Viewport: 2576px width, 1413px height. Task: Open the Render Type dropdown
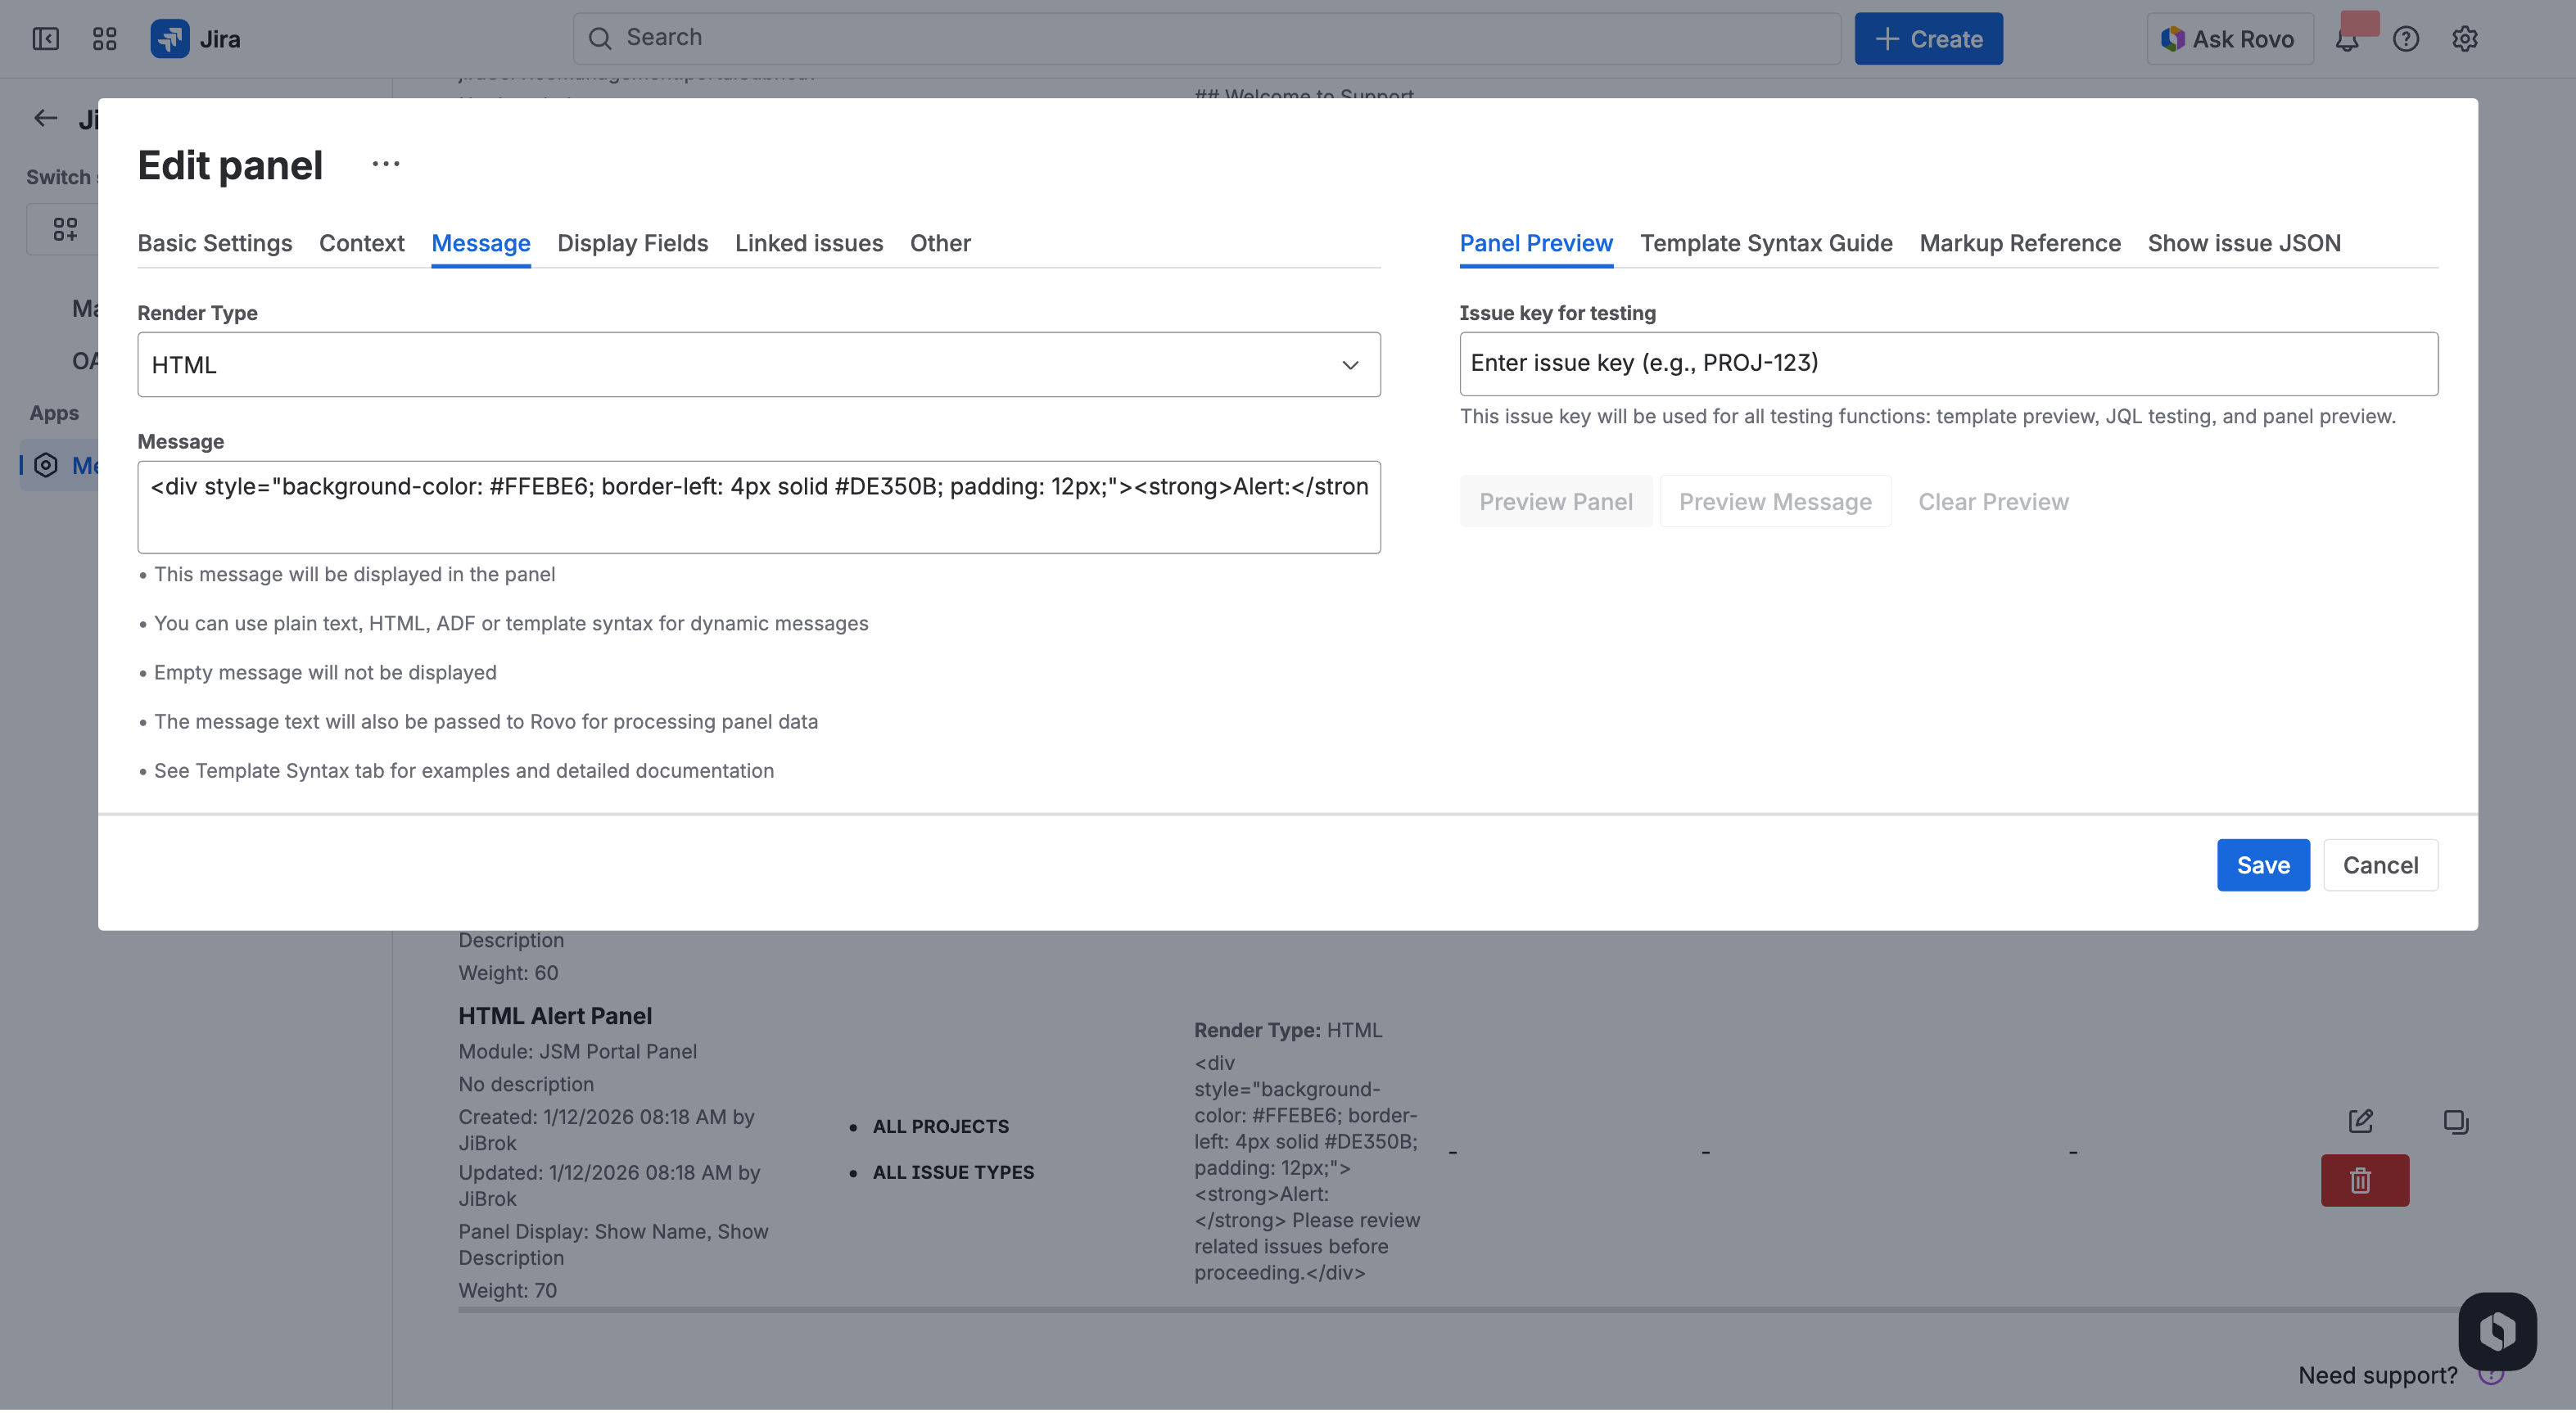1350,364
